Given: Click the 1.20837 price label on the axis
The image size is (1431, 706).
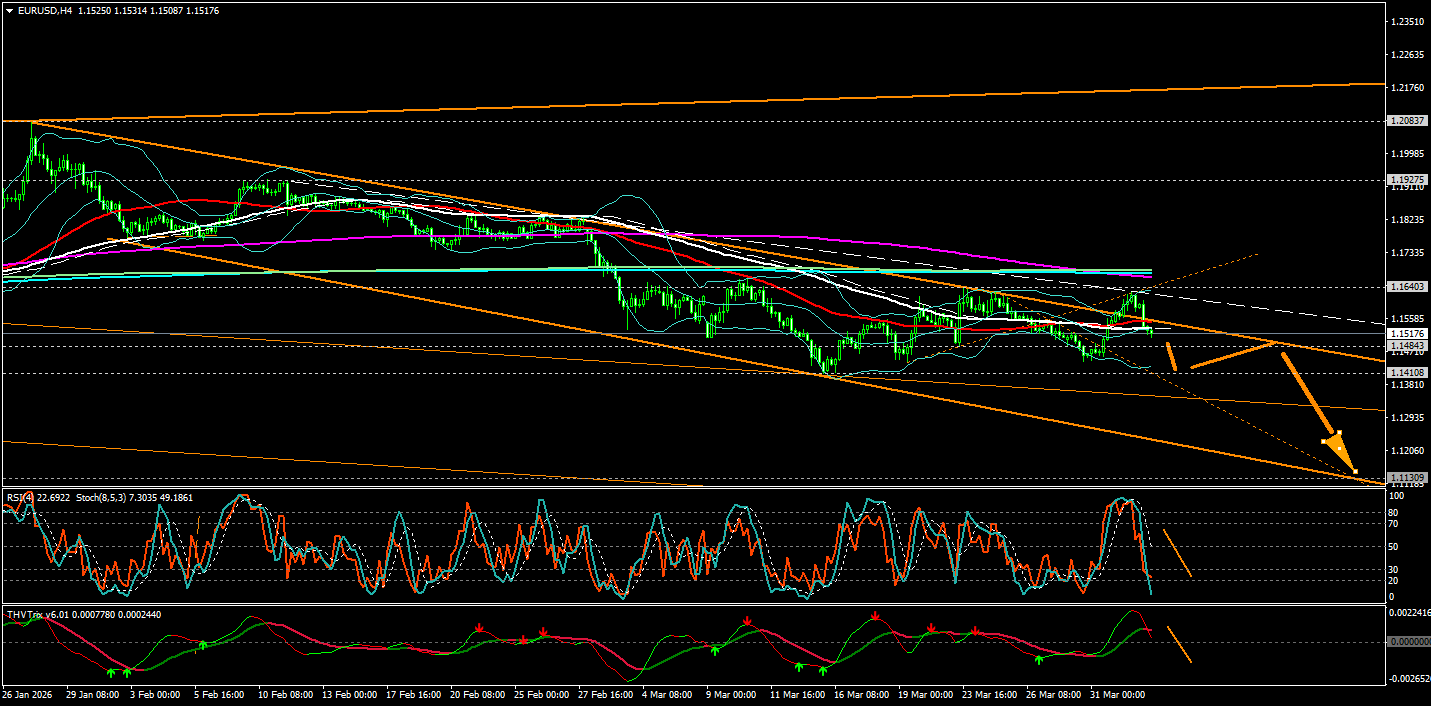Looking at the screenshot, I should (x=1405, y=122).
